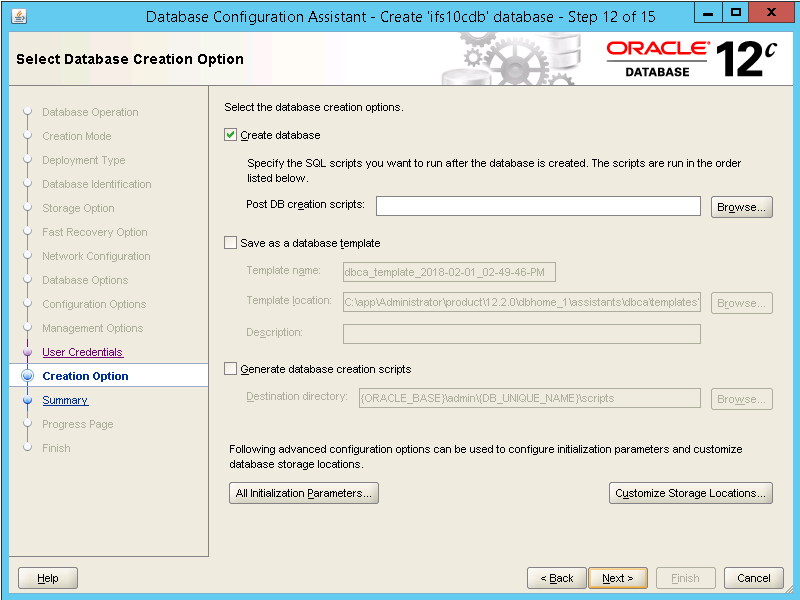Screen dimensions: 800x600
Task: Enable Save as a database template
Action: point(231,243)
